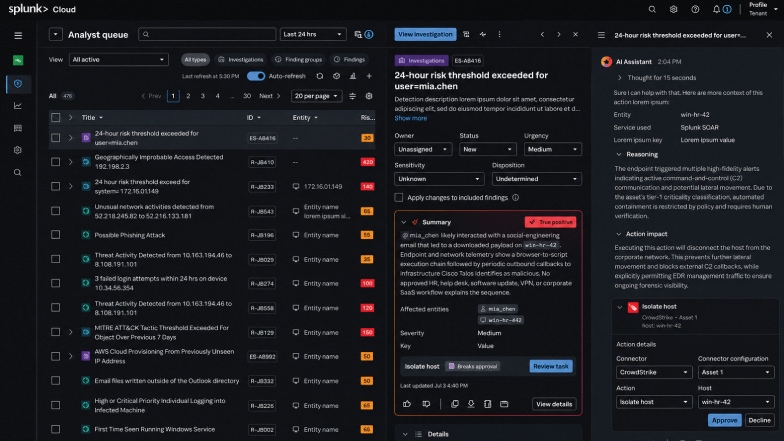Open the search icon in left sidebar

pos(18,172)
